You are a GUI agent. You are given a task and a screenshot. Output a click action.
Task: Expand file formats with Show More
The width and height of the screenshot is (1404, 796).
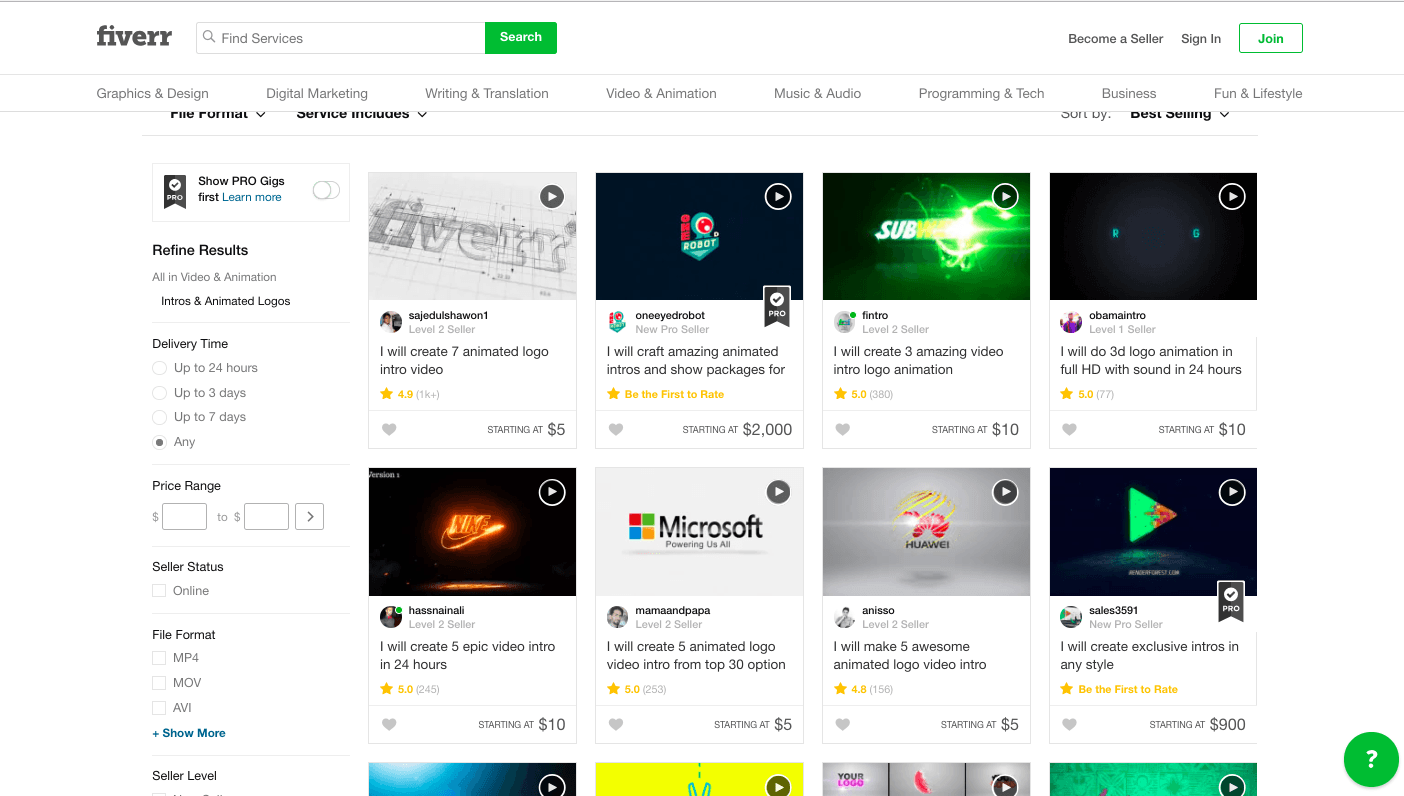point(189,733)
